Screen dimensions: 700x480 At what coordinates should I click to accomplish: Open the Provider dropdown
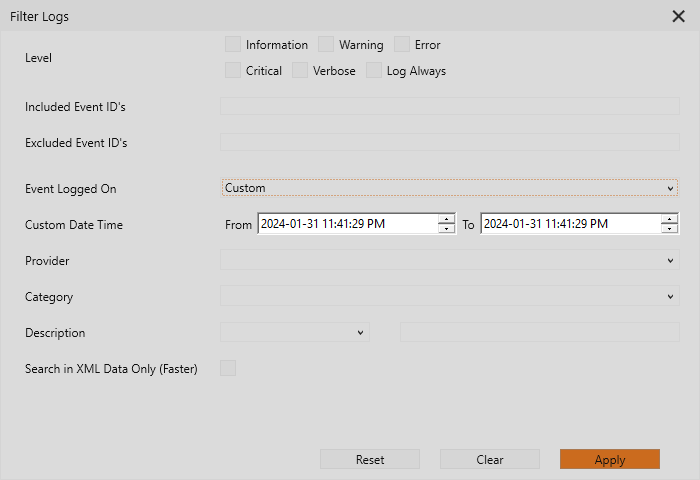[x=450, y=260]
